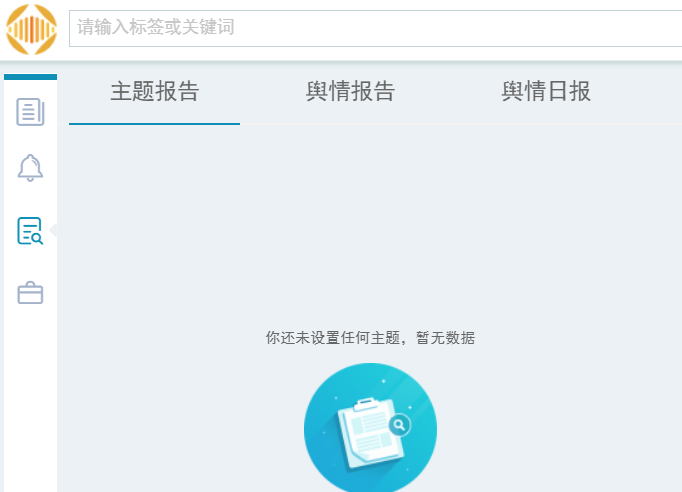The height and width of the screenshot is (492, 682).
Task: Open the bell alerts sidebar icon
Action: (x=30, y=167)
